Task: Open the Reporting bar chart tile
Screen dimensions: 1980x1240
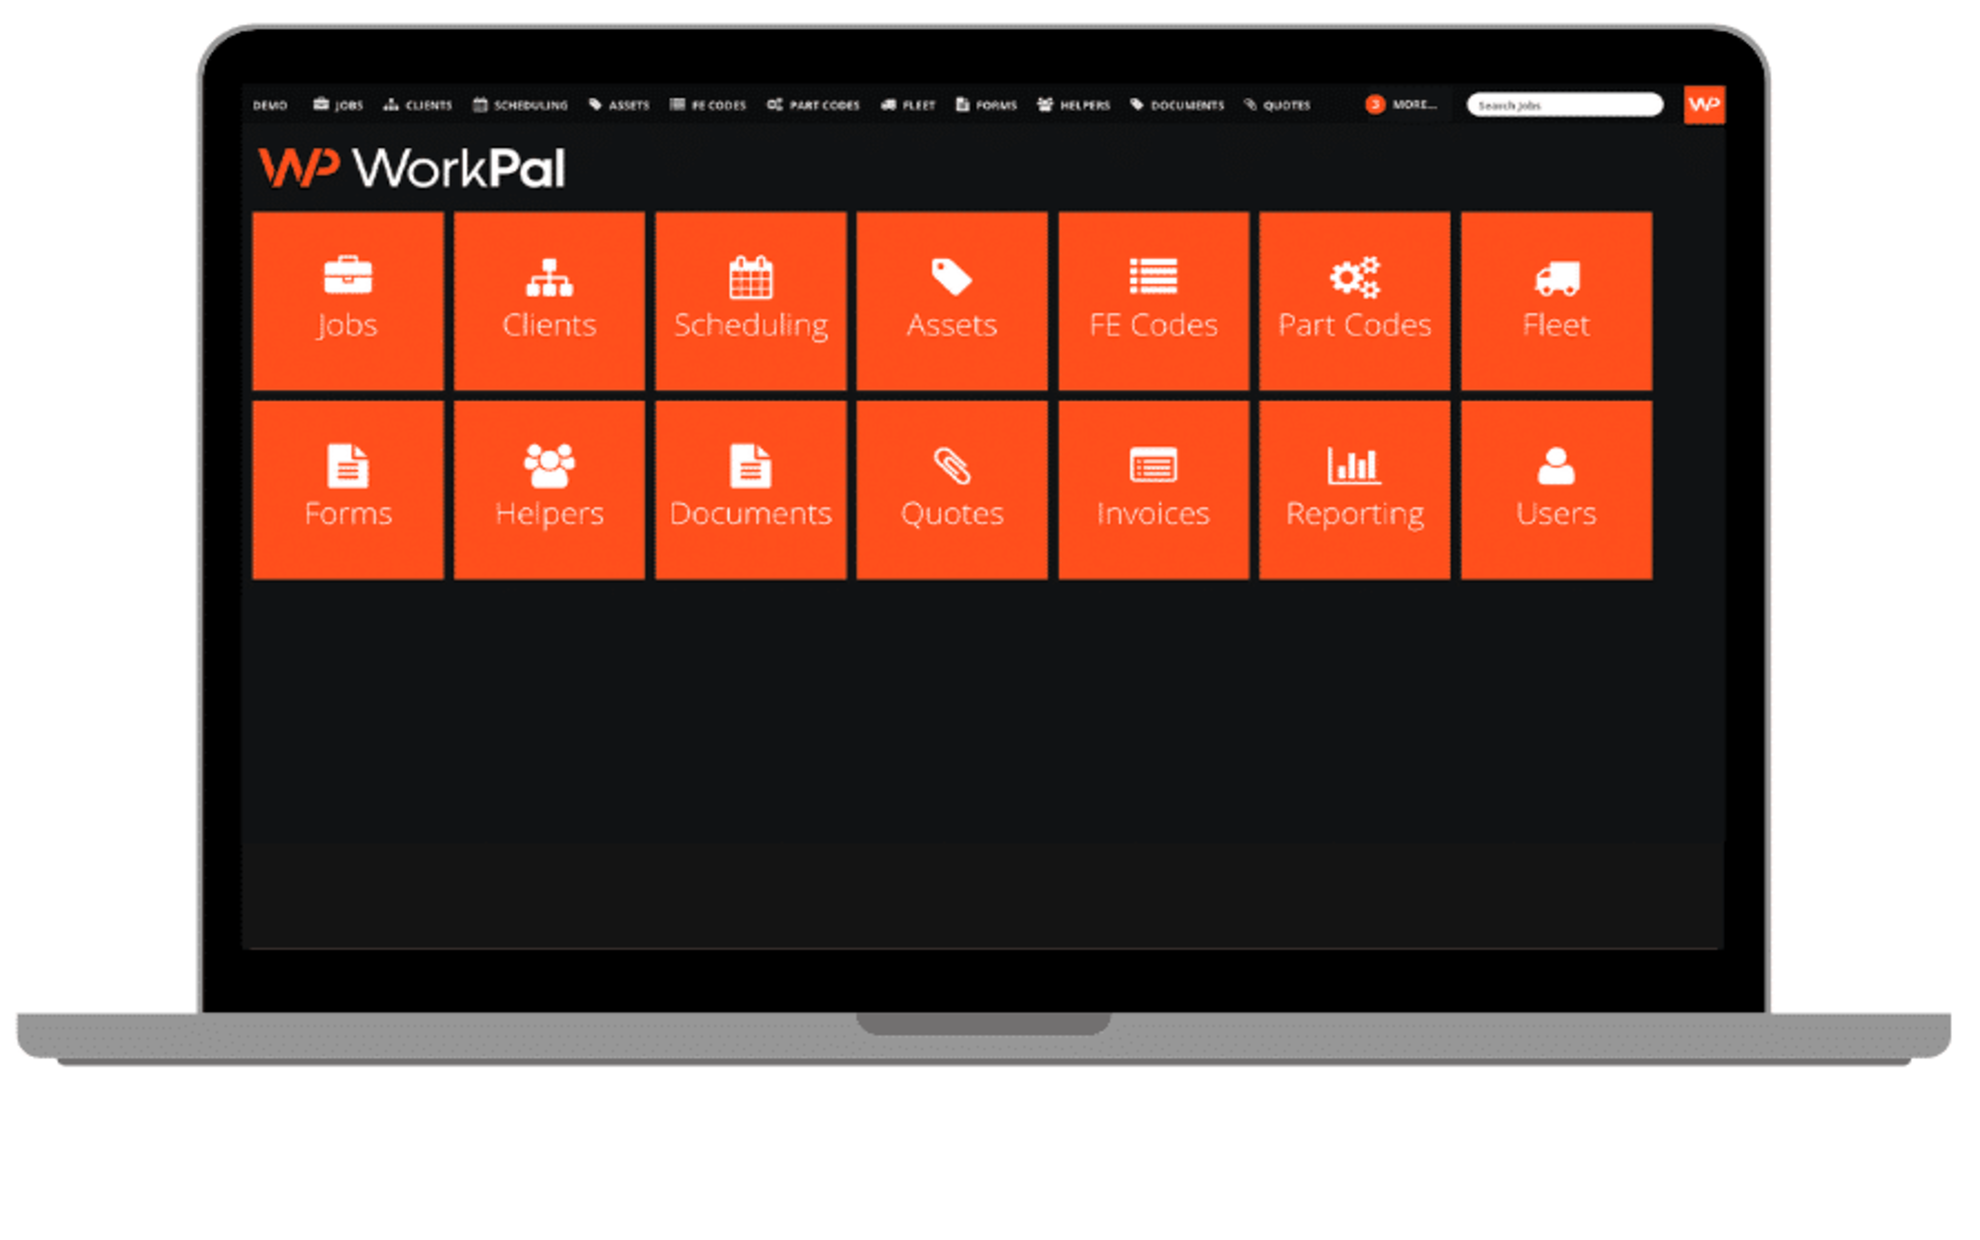Action: click(1354, 489)
